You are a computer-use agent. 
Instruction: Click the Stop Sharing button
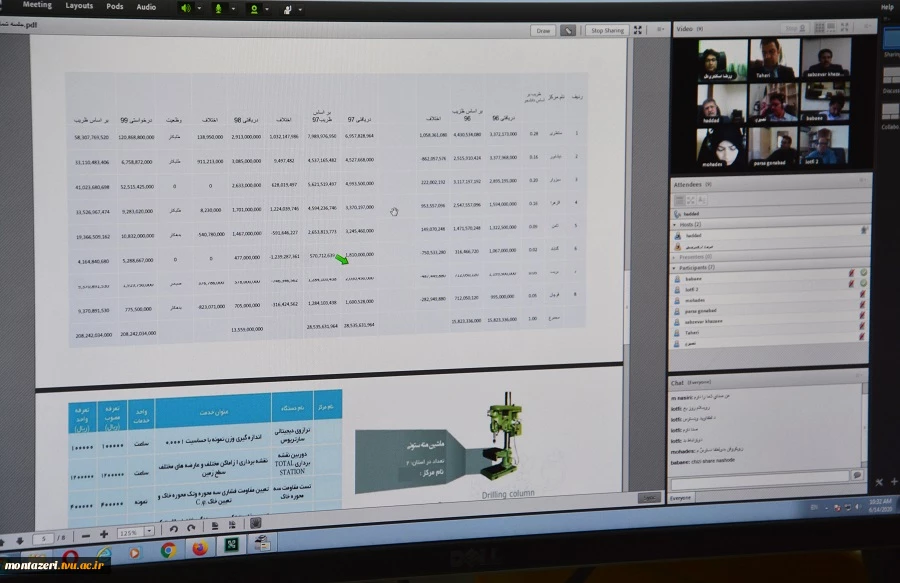[607, 30]
